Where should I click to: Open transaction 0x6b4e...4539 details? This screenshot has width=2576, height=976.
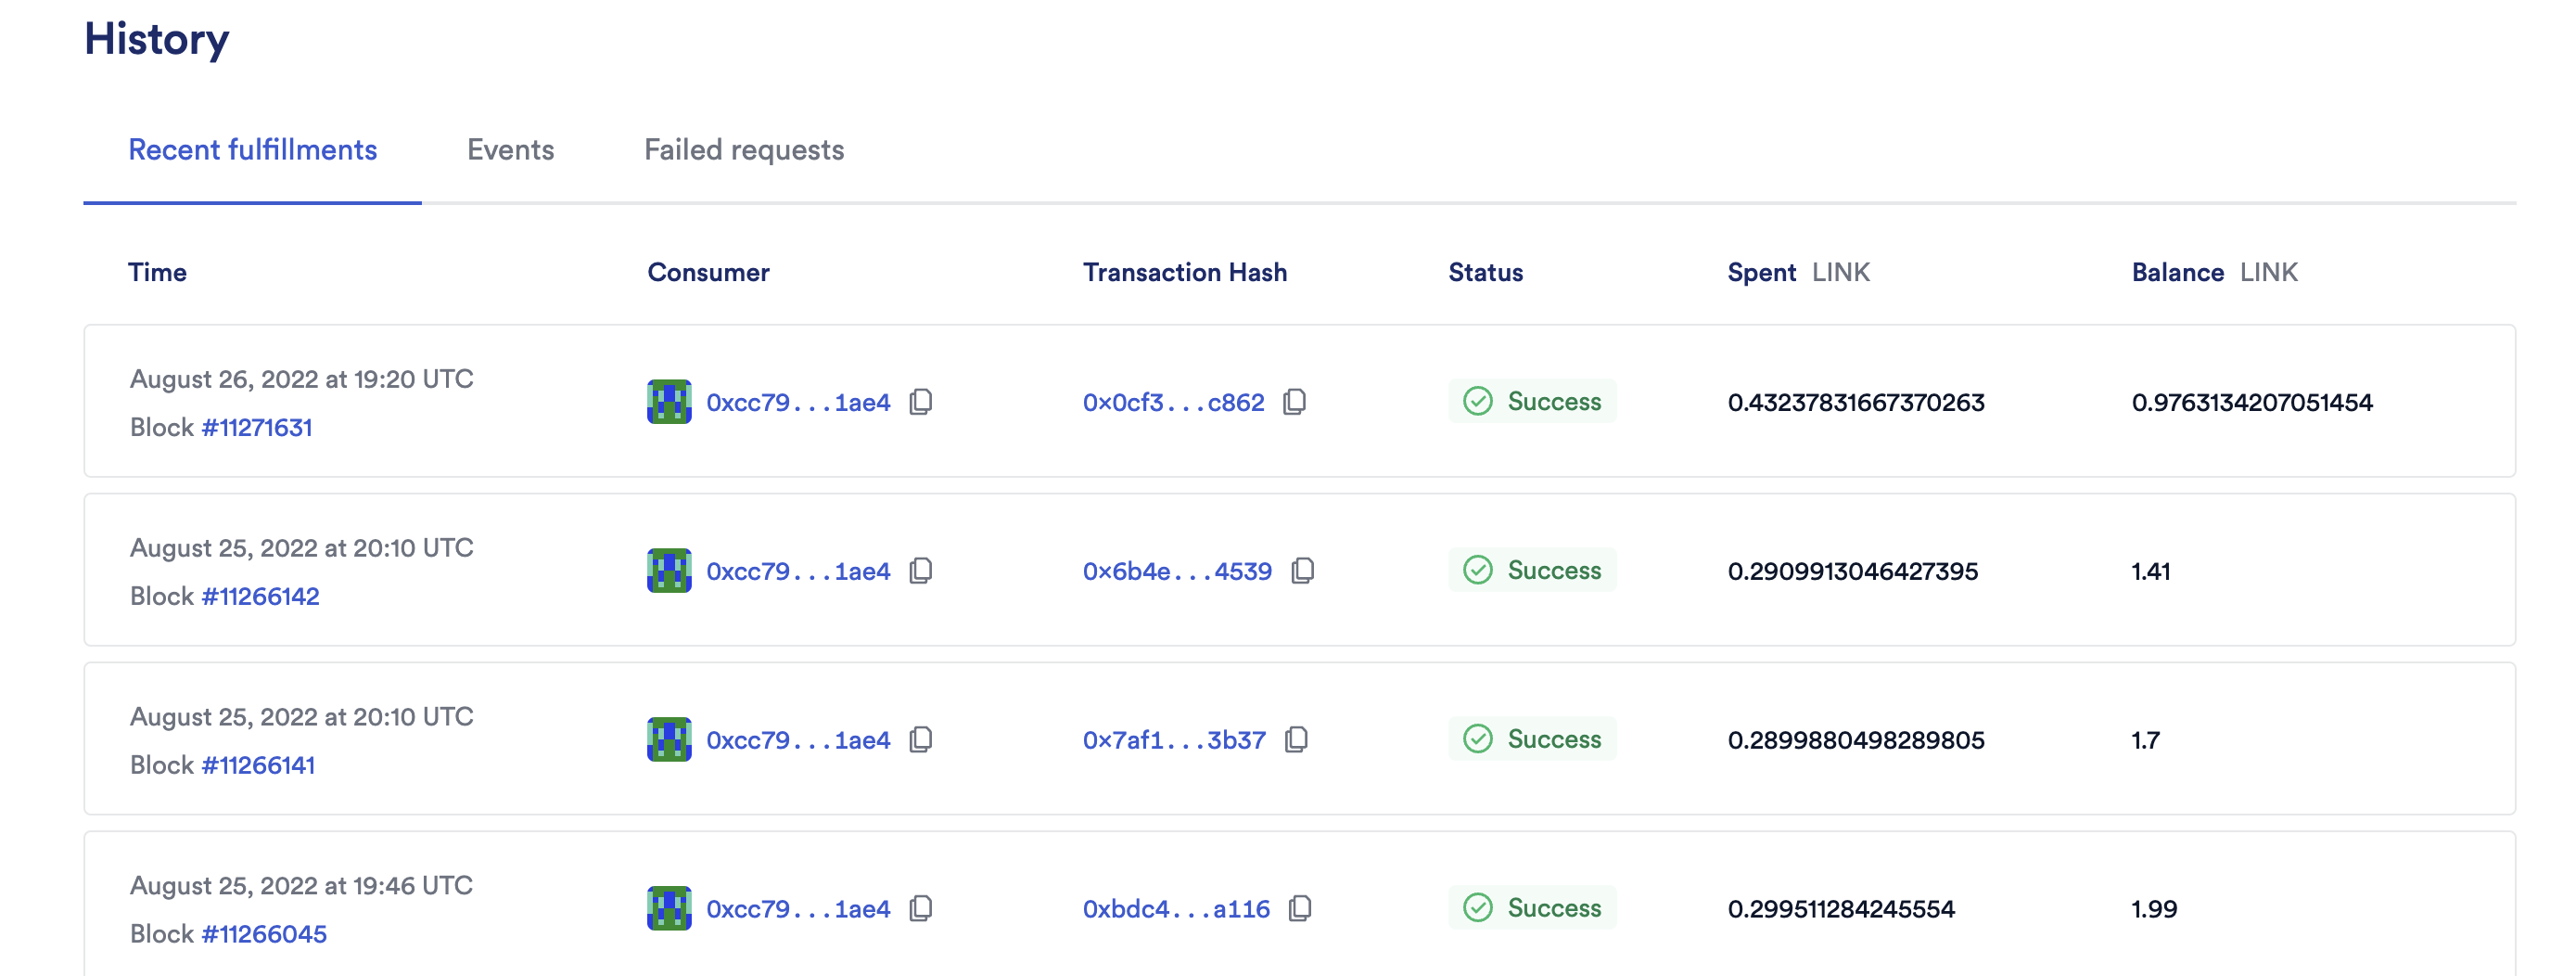pyautogui.click(x=1177, y=570)
